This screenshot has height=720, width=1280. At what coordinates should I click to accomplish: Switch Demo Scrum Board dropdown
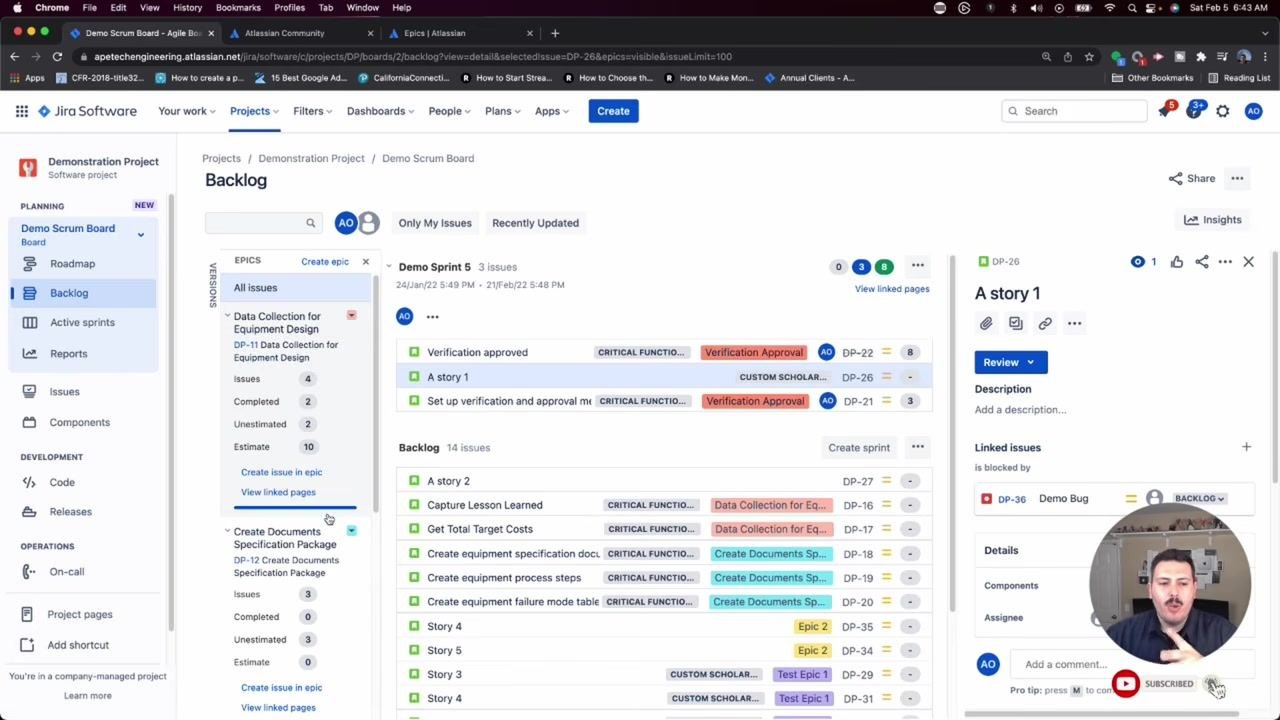click(141, 234)
